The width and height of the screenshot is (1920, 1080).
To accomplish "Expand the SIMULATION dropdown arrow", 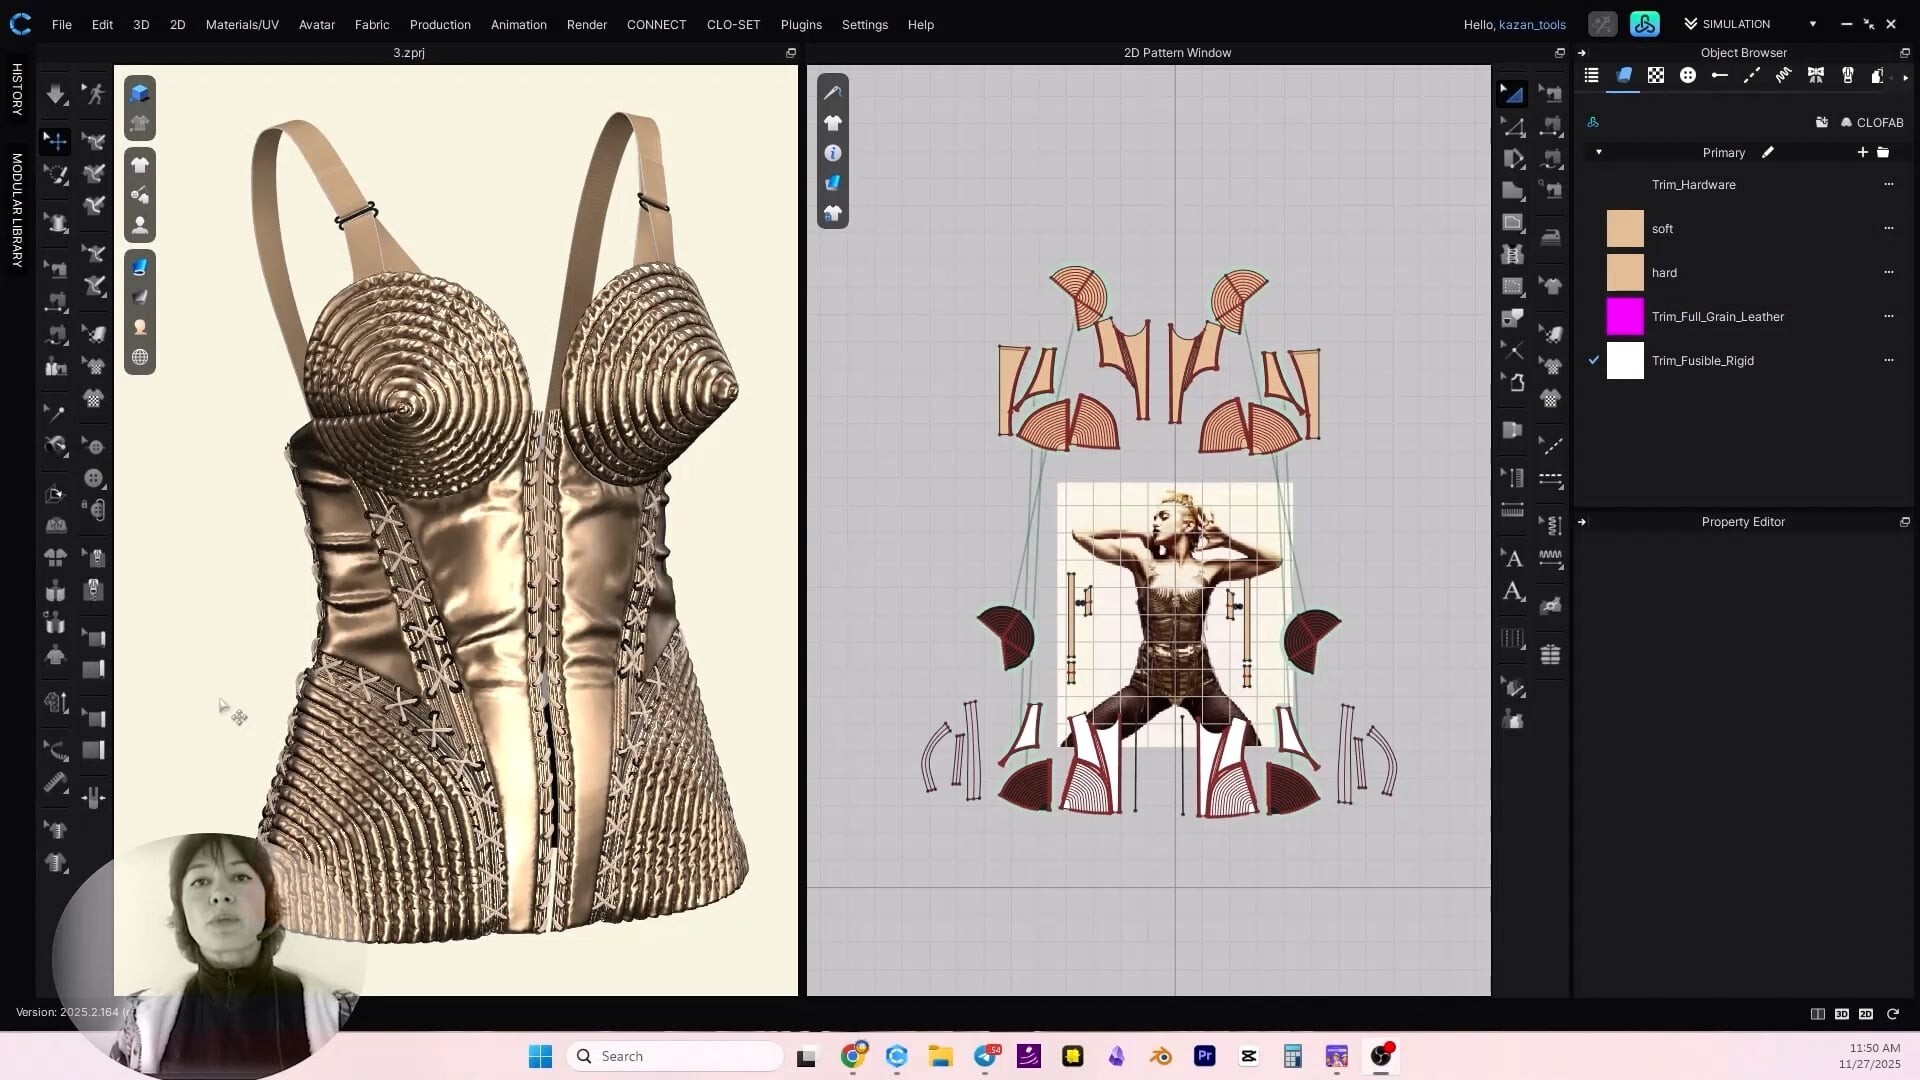I will pos(1811,23).
